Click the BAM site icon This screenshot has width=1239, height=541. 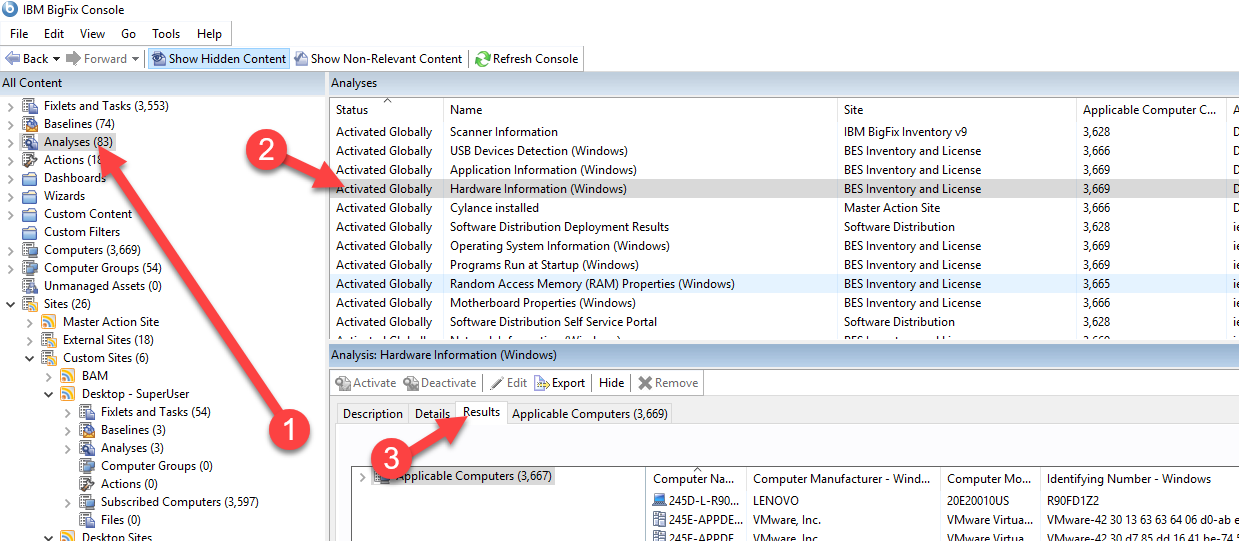[68, 376]
